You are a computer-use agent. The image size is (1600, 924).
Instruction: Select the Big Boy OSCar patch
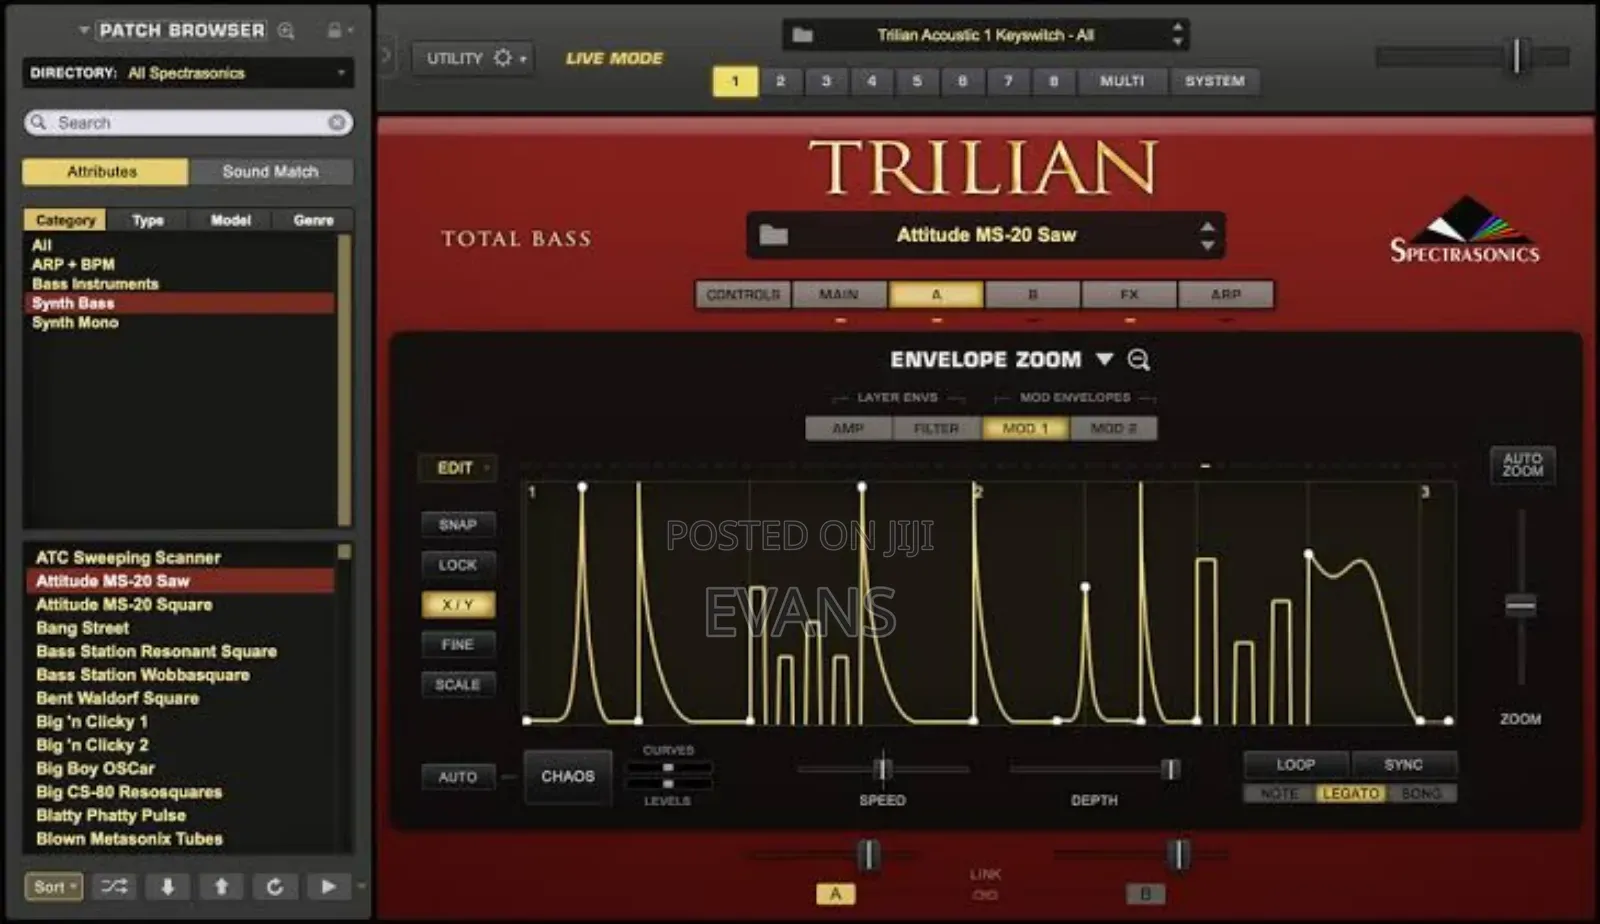click(x=96, y=768)
